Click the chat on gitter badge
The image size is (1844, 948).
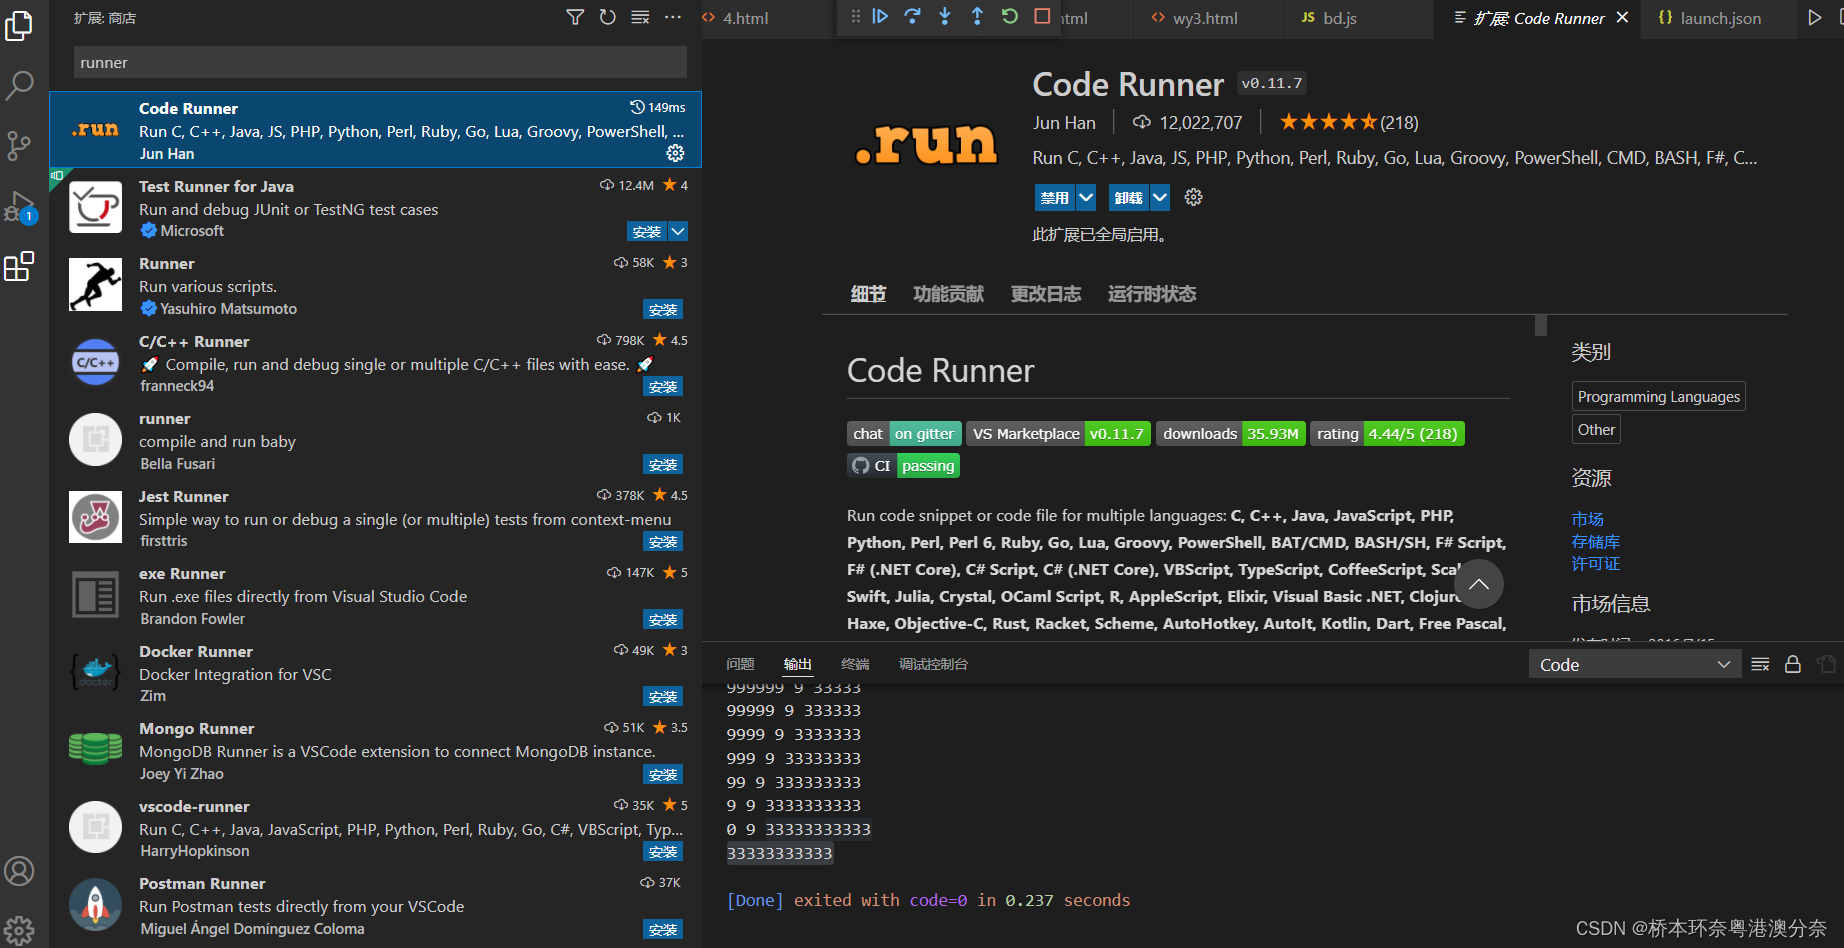(x=904, y=433)
